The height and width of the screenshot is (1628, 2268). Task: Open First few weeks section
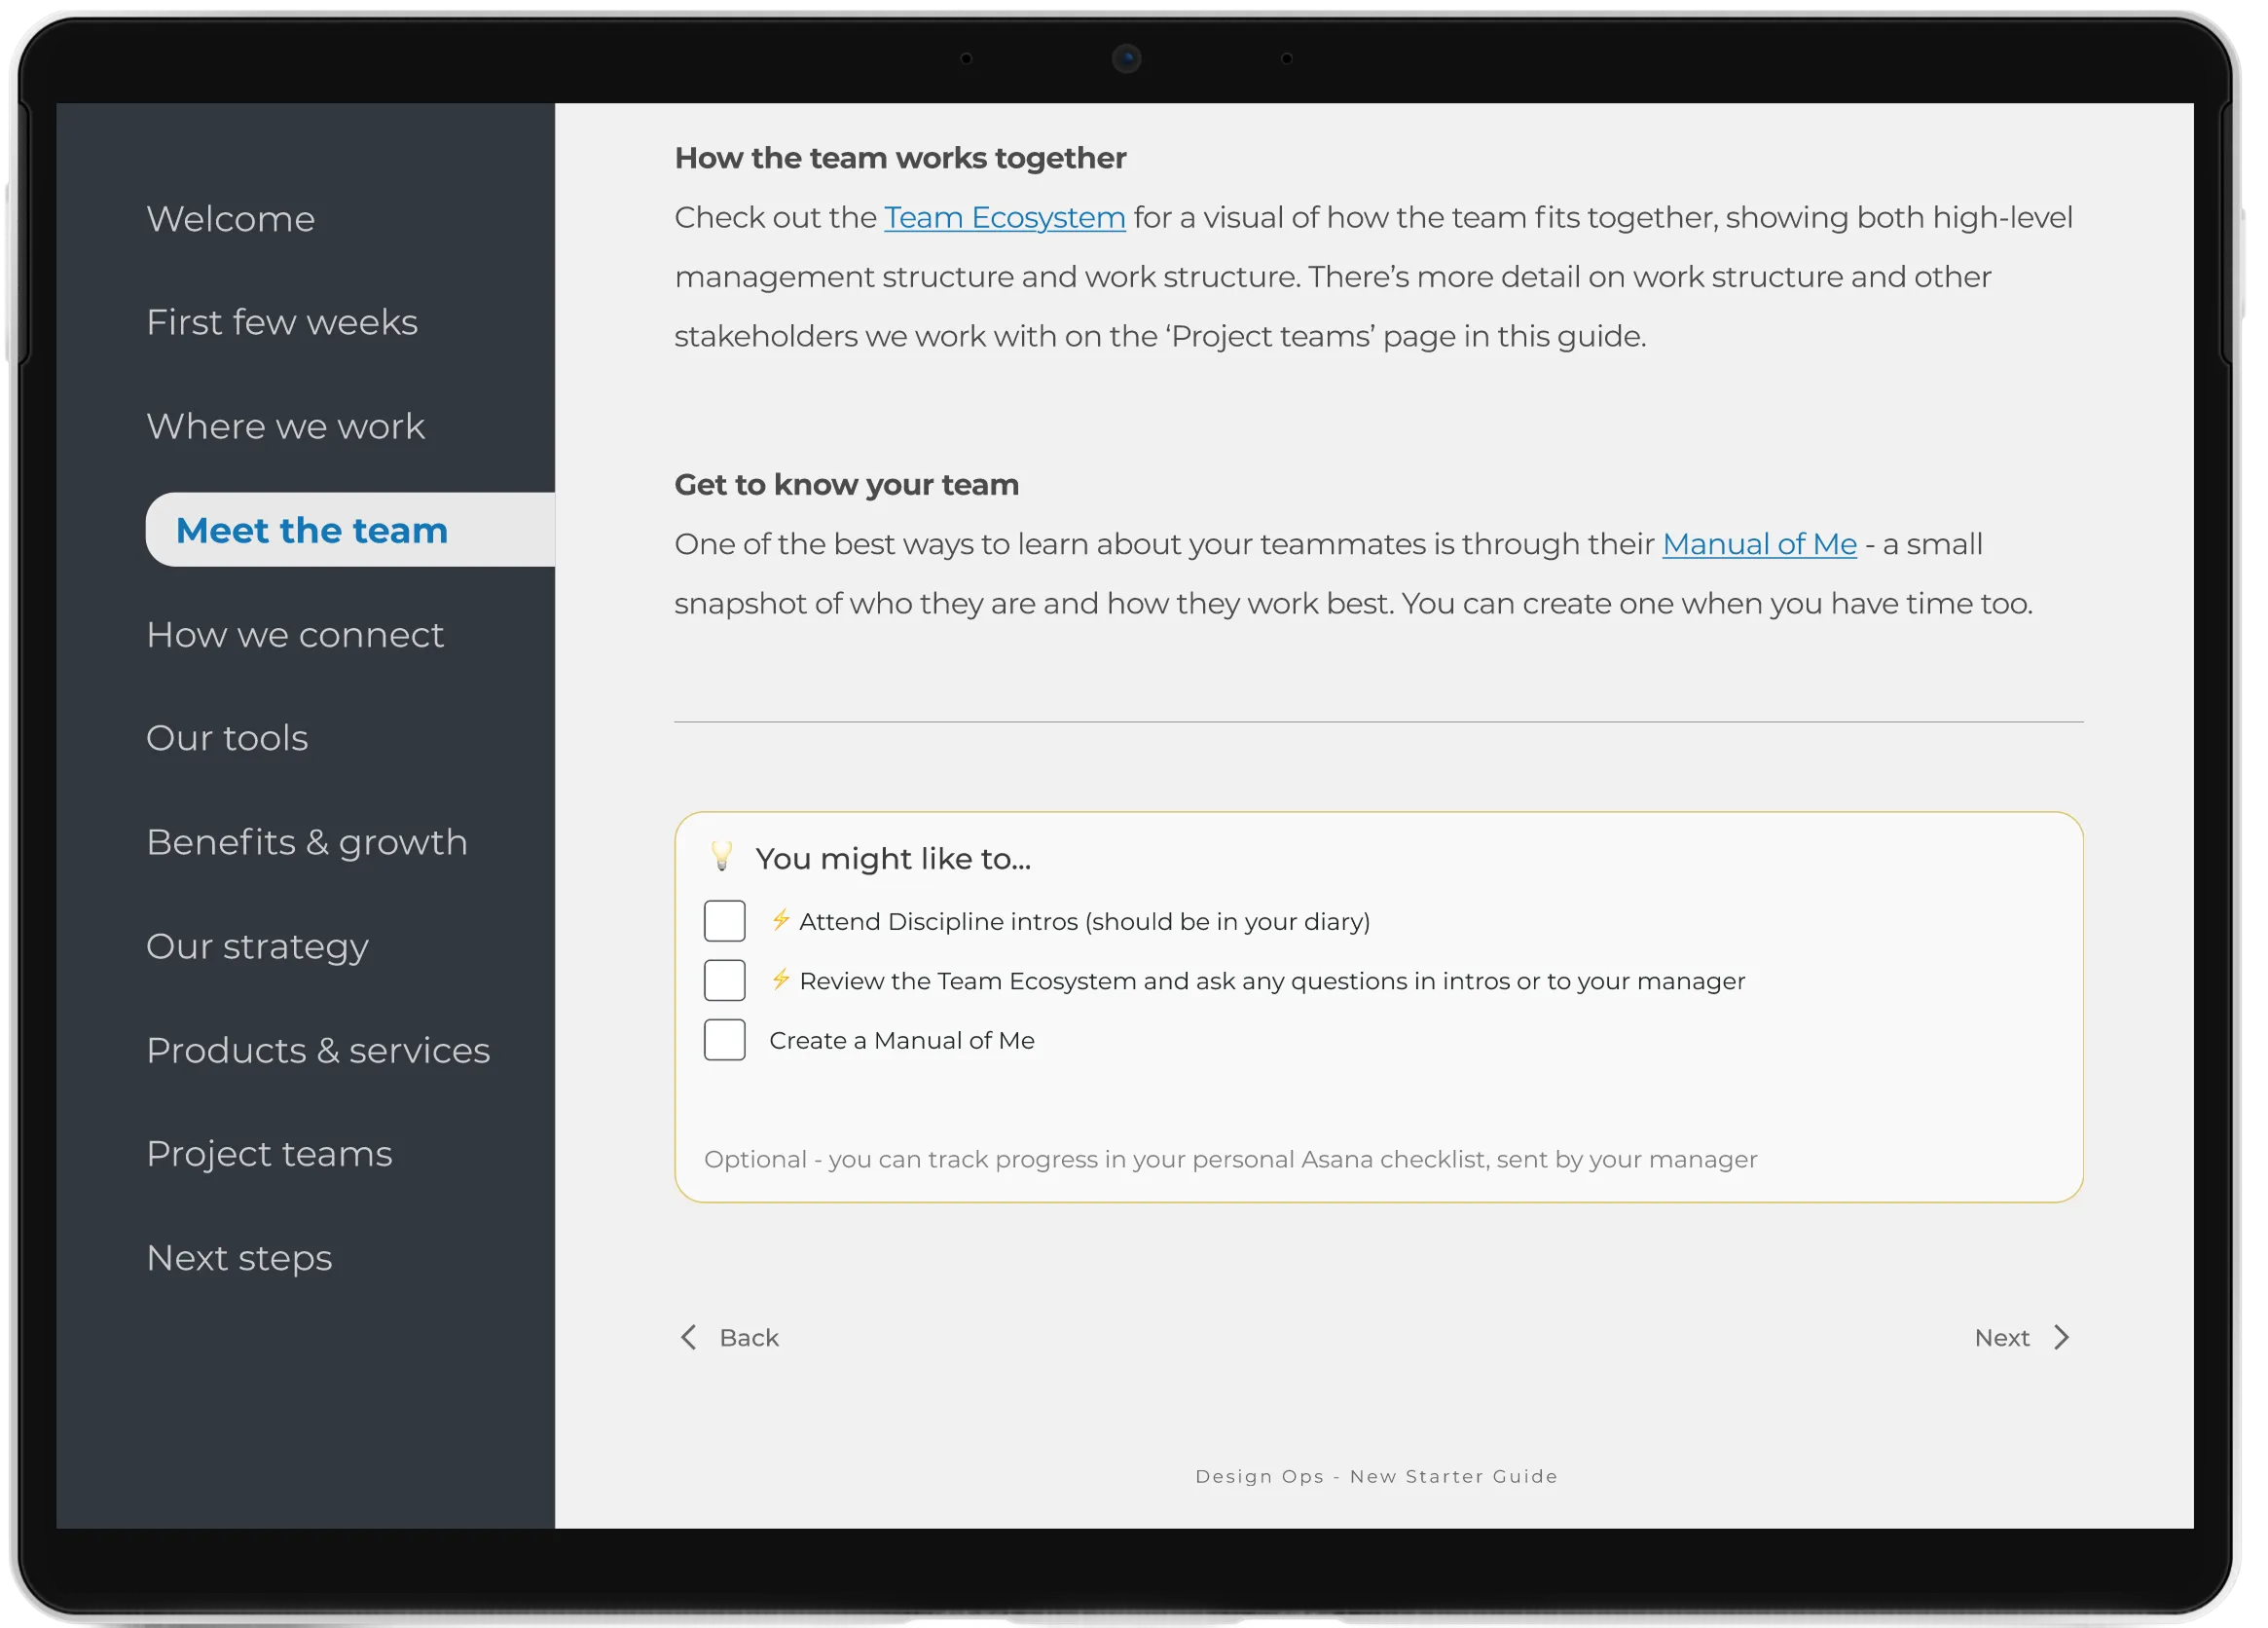(x=281, y=322)
